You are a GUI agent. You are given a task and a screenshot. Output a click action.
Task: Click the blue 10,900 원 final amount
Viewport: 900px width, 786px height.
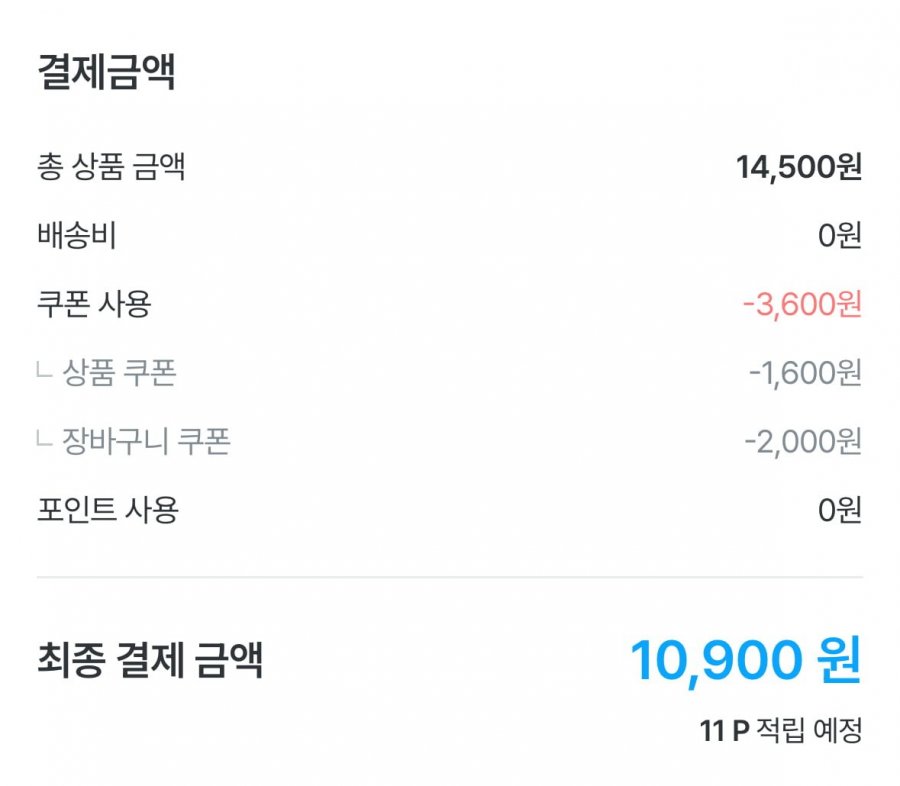(x=745, y=660)
